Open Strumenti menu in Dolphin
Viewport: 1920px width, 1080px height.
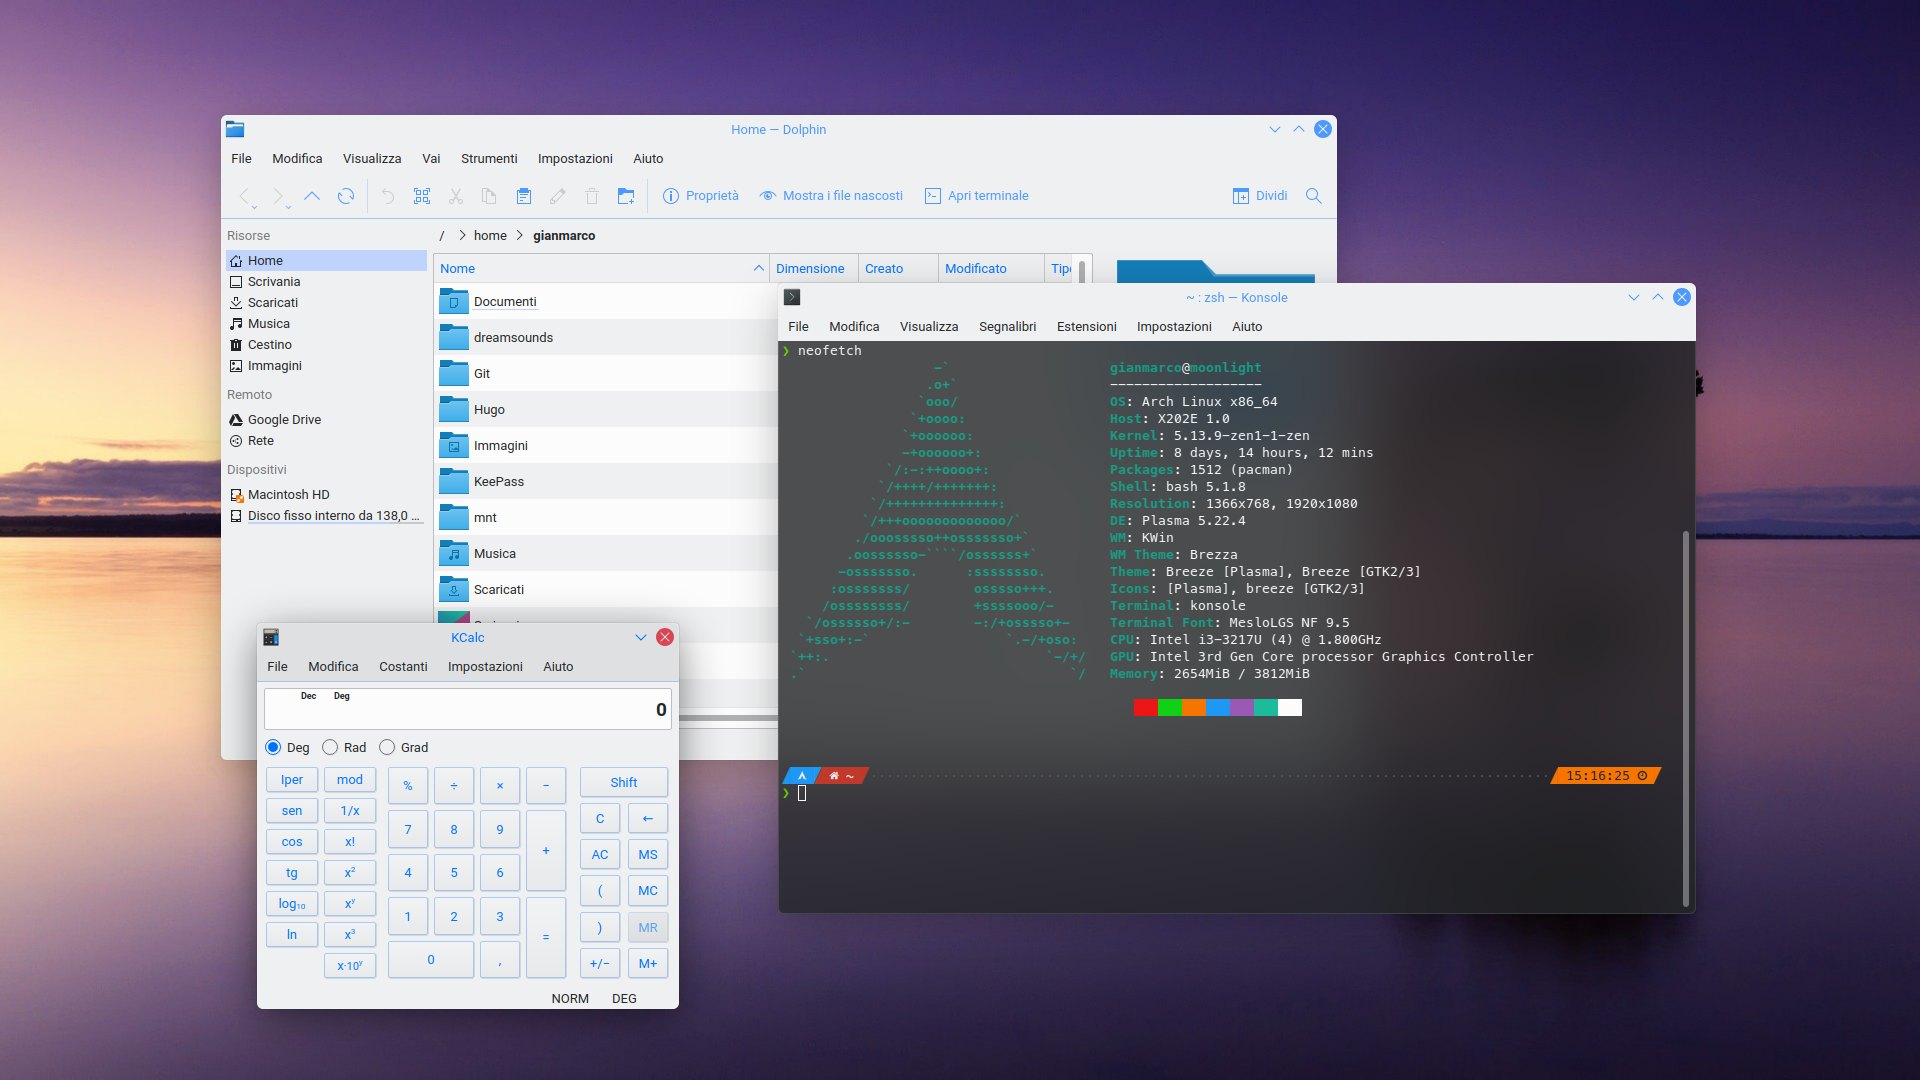click(x=489, y=159)
